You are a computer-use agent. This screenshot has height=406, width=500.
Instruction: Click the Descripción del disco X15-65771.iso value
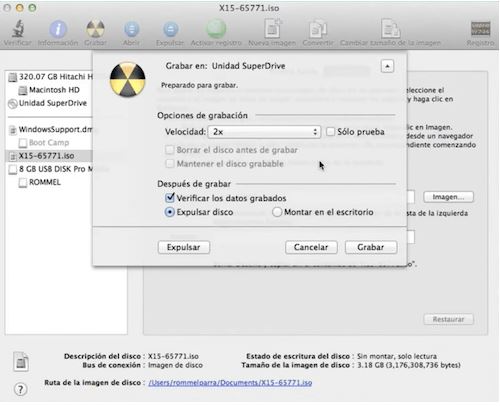[x=173, y=356]
